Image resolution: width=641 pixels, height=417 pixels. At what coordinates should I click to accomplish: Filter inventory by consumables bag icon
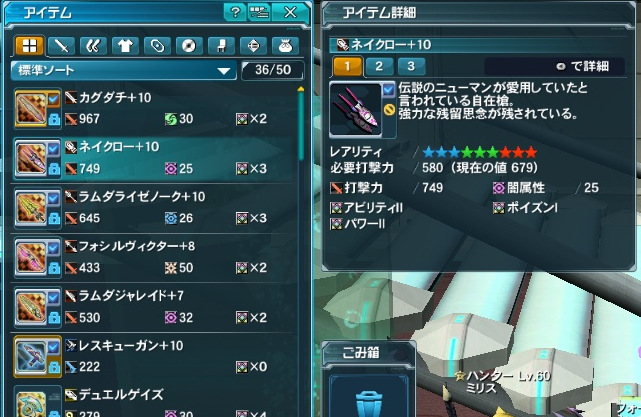[x=285, y=46]
